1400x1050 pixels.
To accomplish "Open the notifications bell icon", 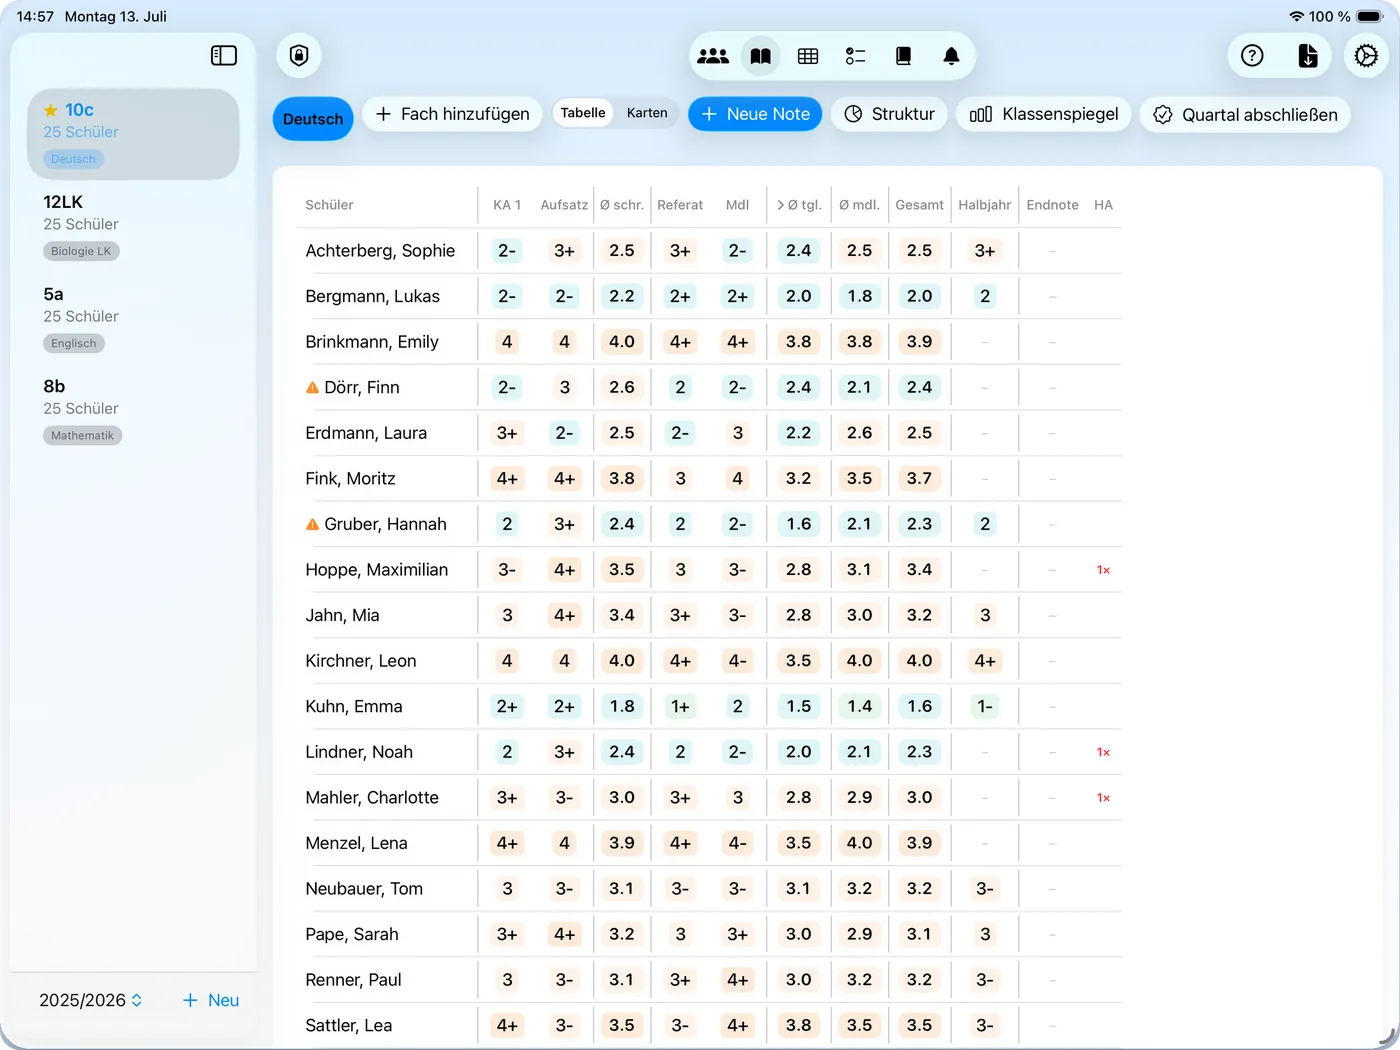I will coord(951,57).
